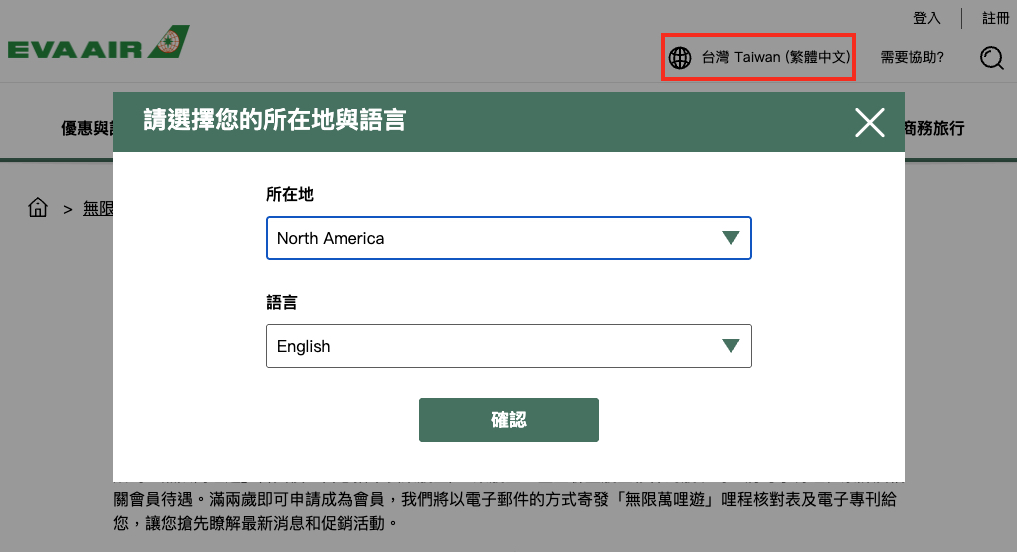Click the 註冊 register link
This screenshot has width=1017, height=552.
point(996,18)
